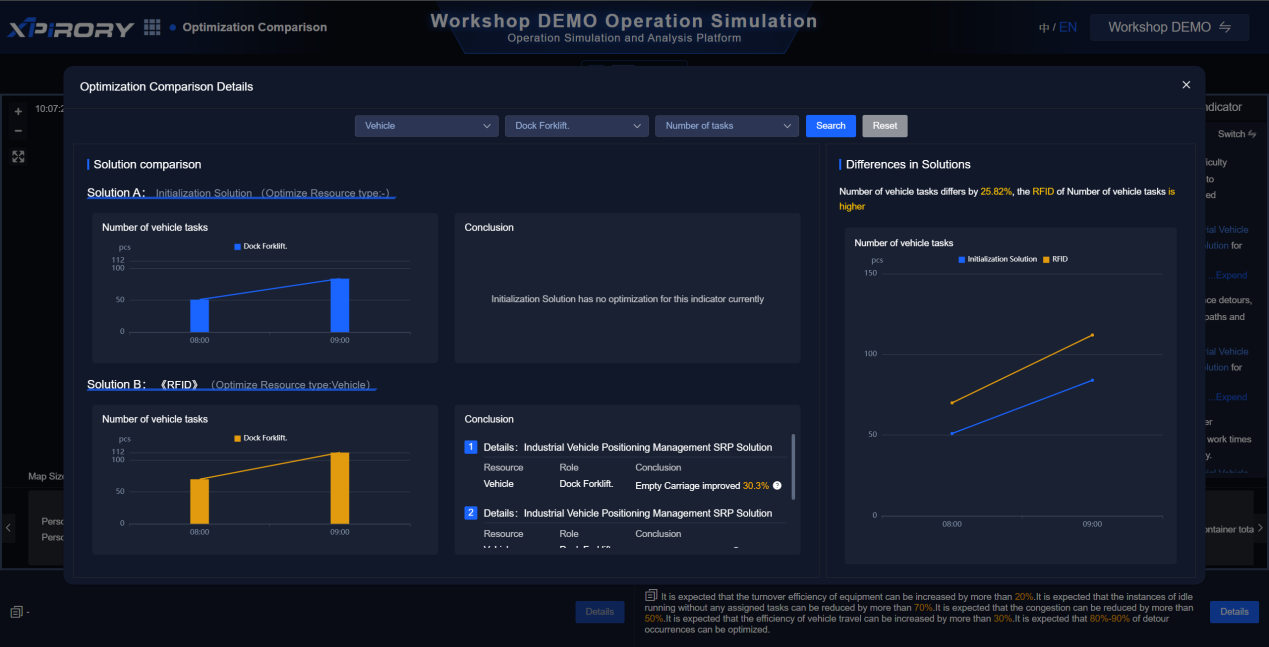
Task: Toggle Initialization Solution legend in differences chart
Action: 997,259
